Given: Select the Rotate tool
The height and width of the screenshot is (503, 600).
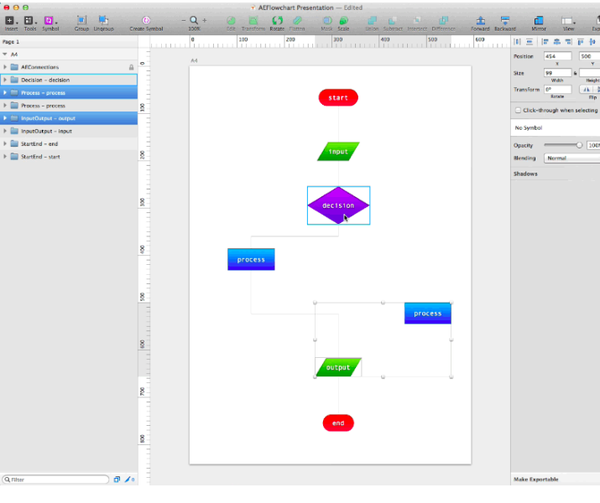Looking at the screenshot, I should pyautogui.click(x=277, y=23).
